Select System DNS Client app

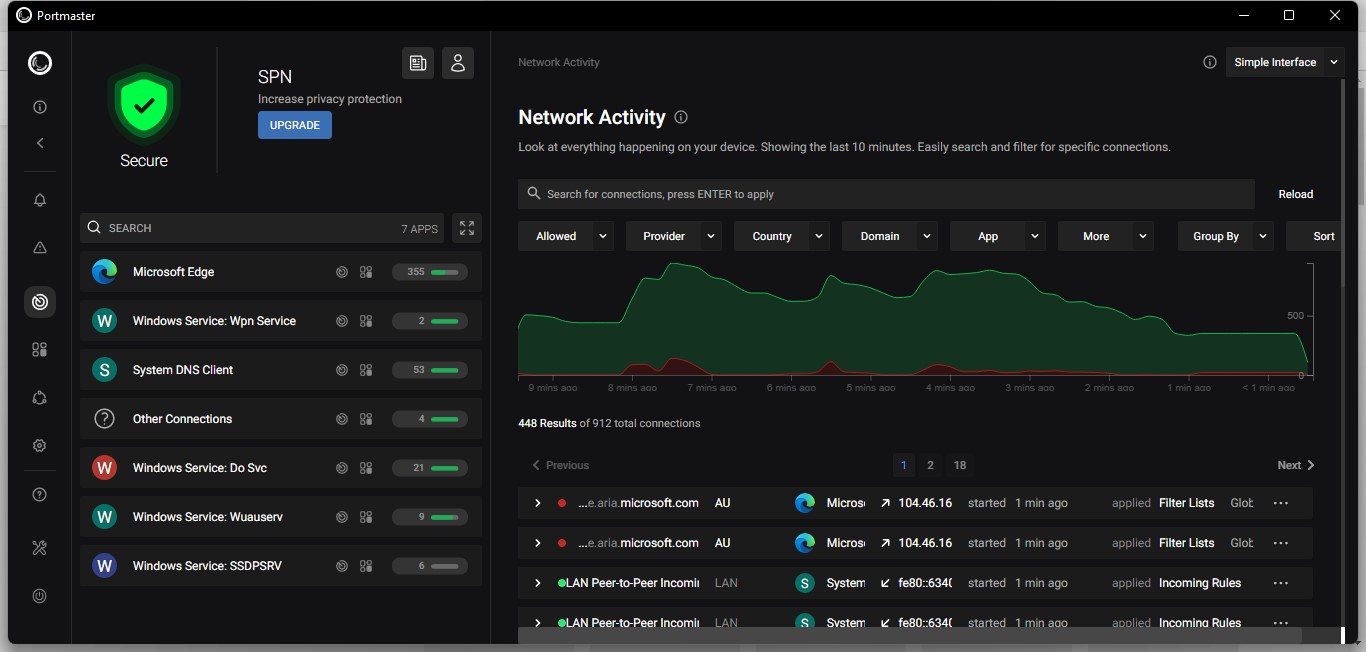281,370
